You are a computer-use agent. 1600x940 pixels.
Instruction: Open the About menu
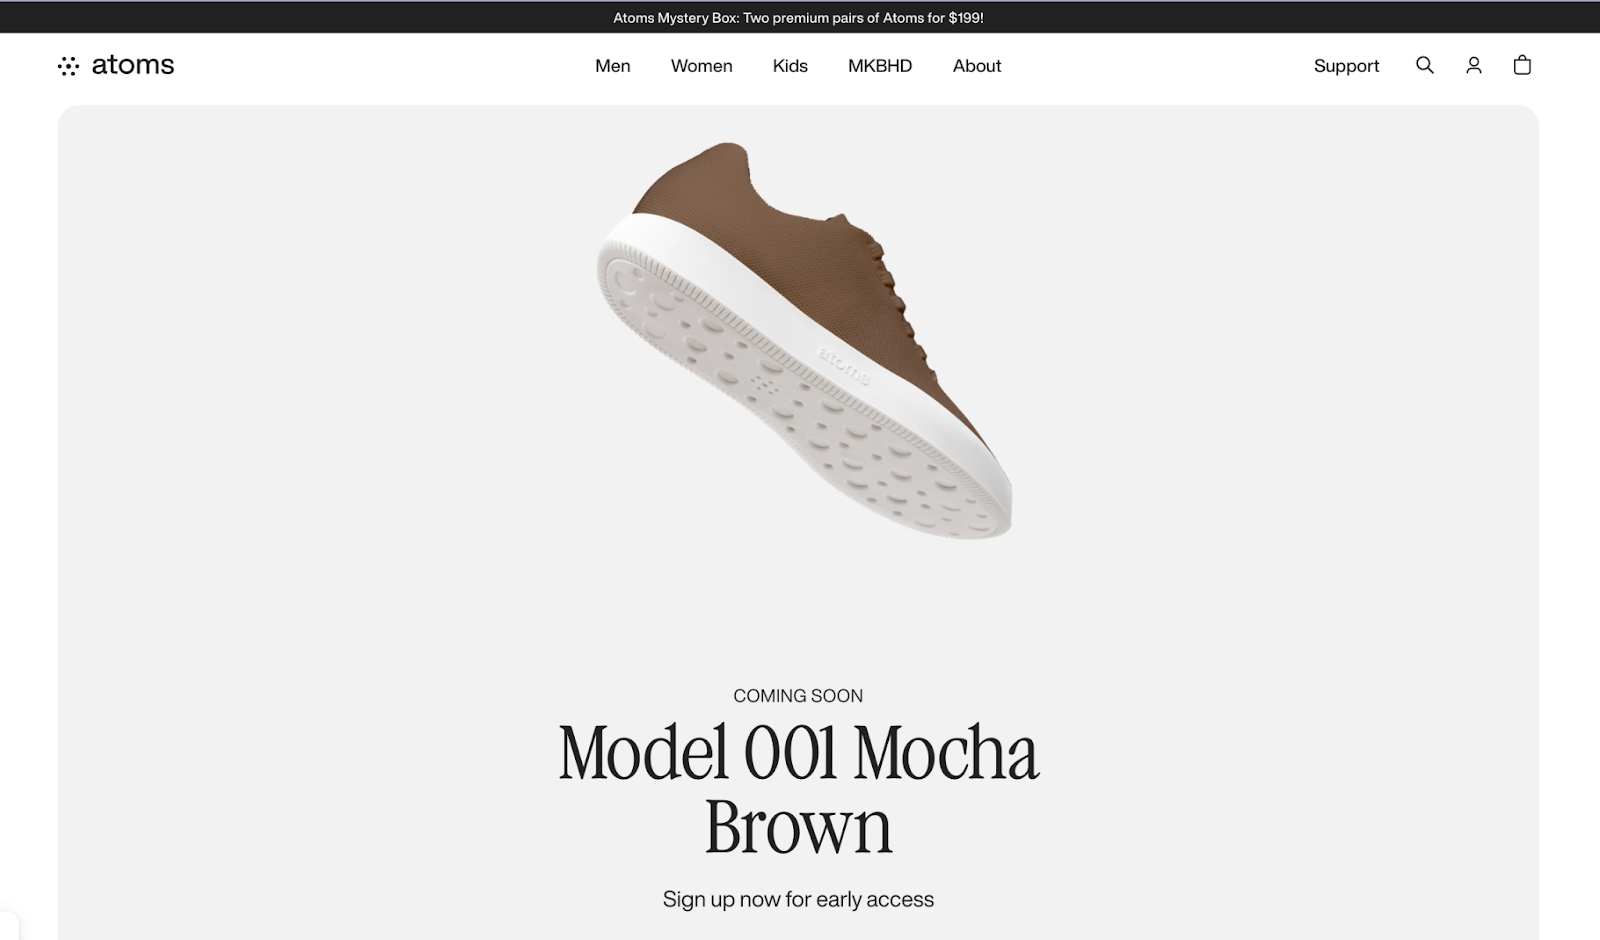click(977, 66)
